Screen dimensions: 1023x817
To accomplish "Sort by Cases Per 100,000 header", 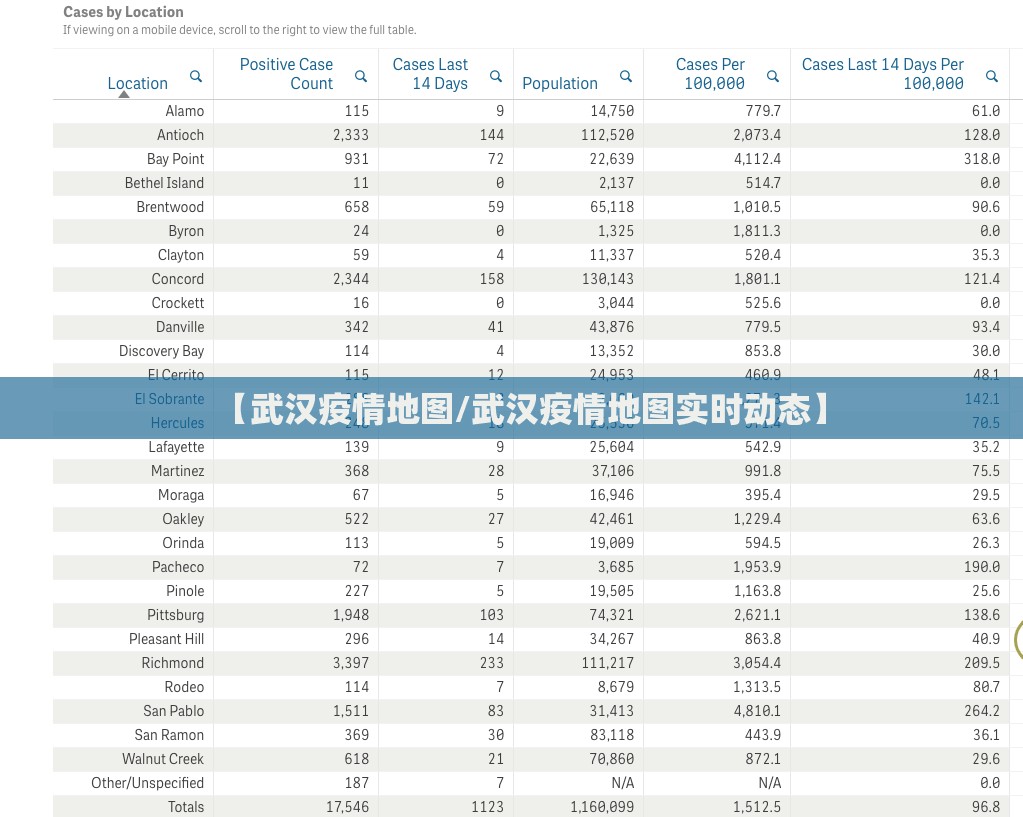I will 710,74.
